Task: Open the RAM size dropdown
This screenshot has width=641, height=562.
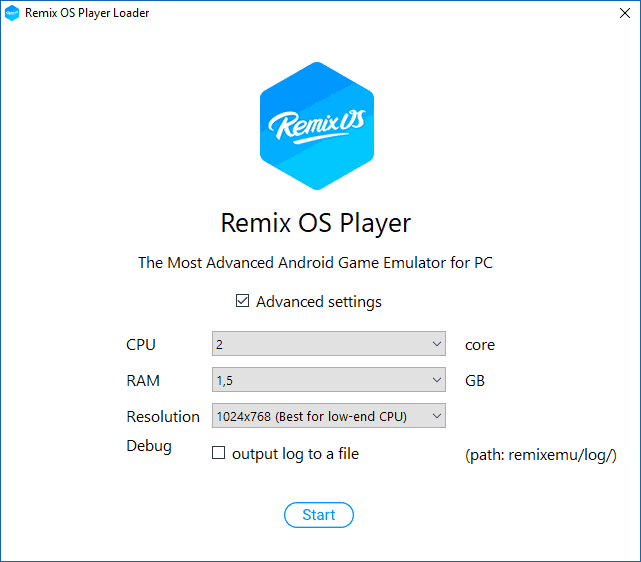Action: [329, 380]
